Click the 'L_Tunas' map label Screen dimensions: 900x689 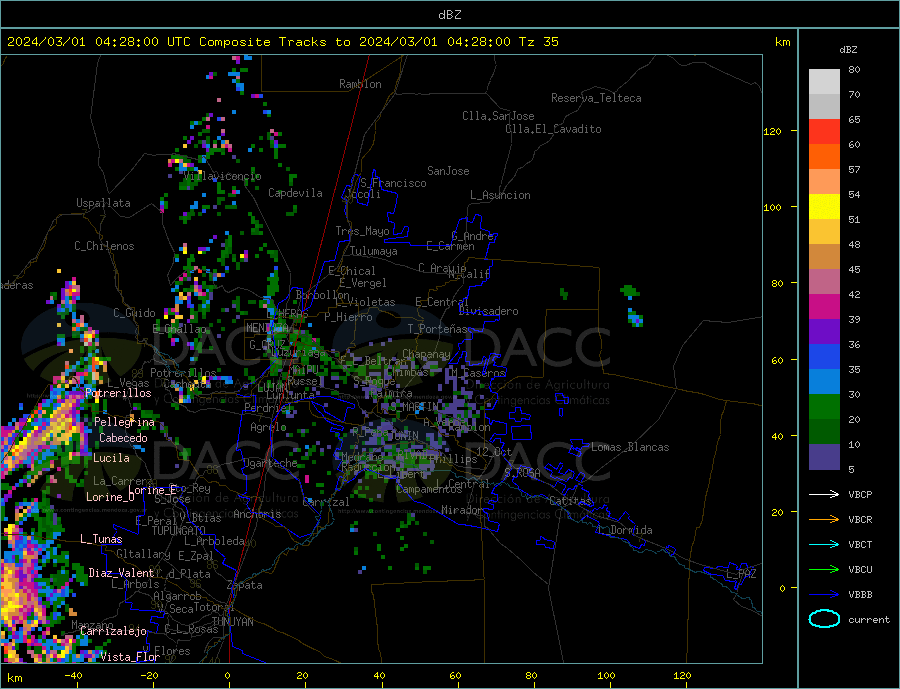pos(101,539)
